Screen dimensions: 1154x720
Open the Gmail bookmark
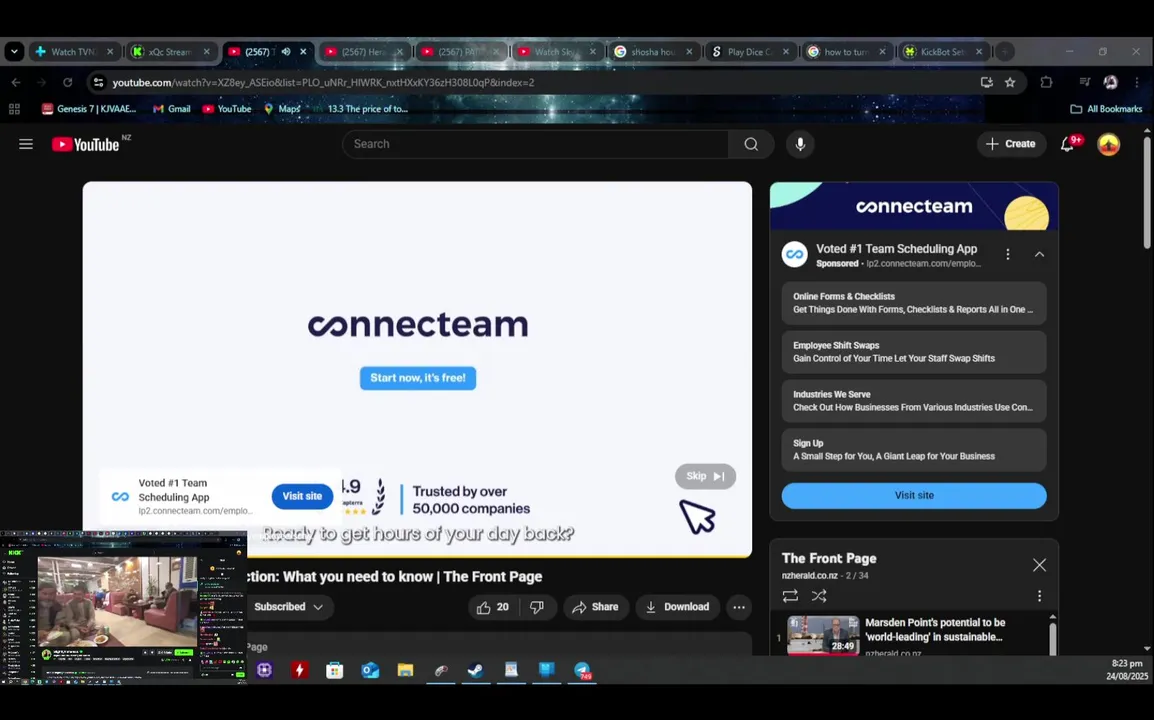(171, 109)
